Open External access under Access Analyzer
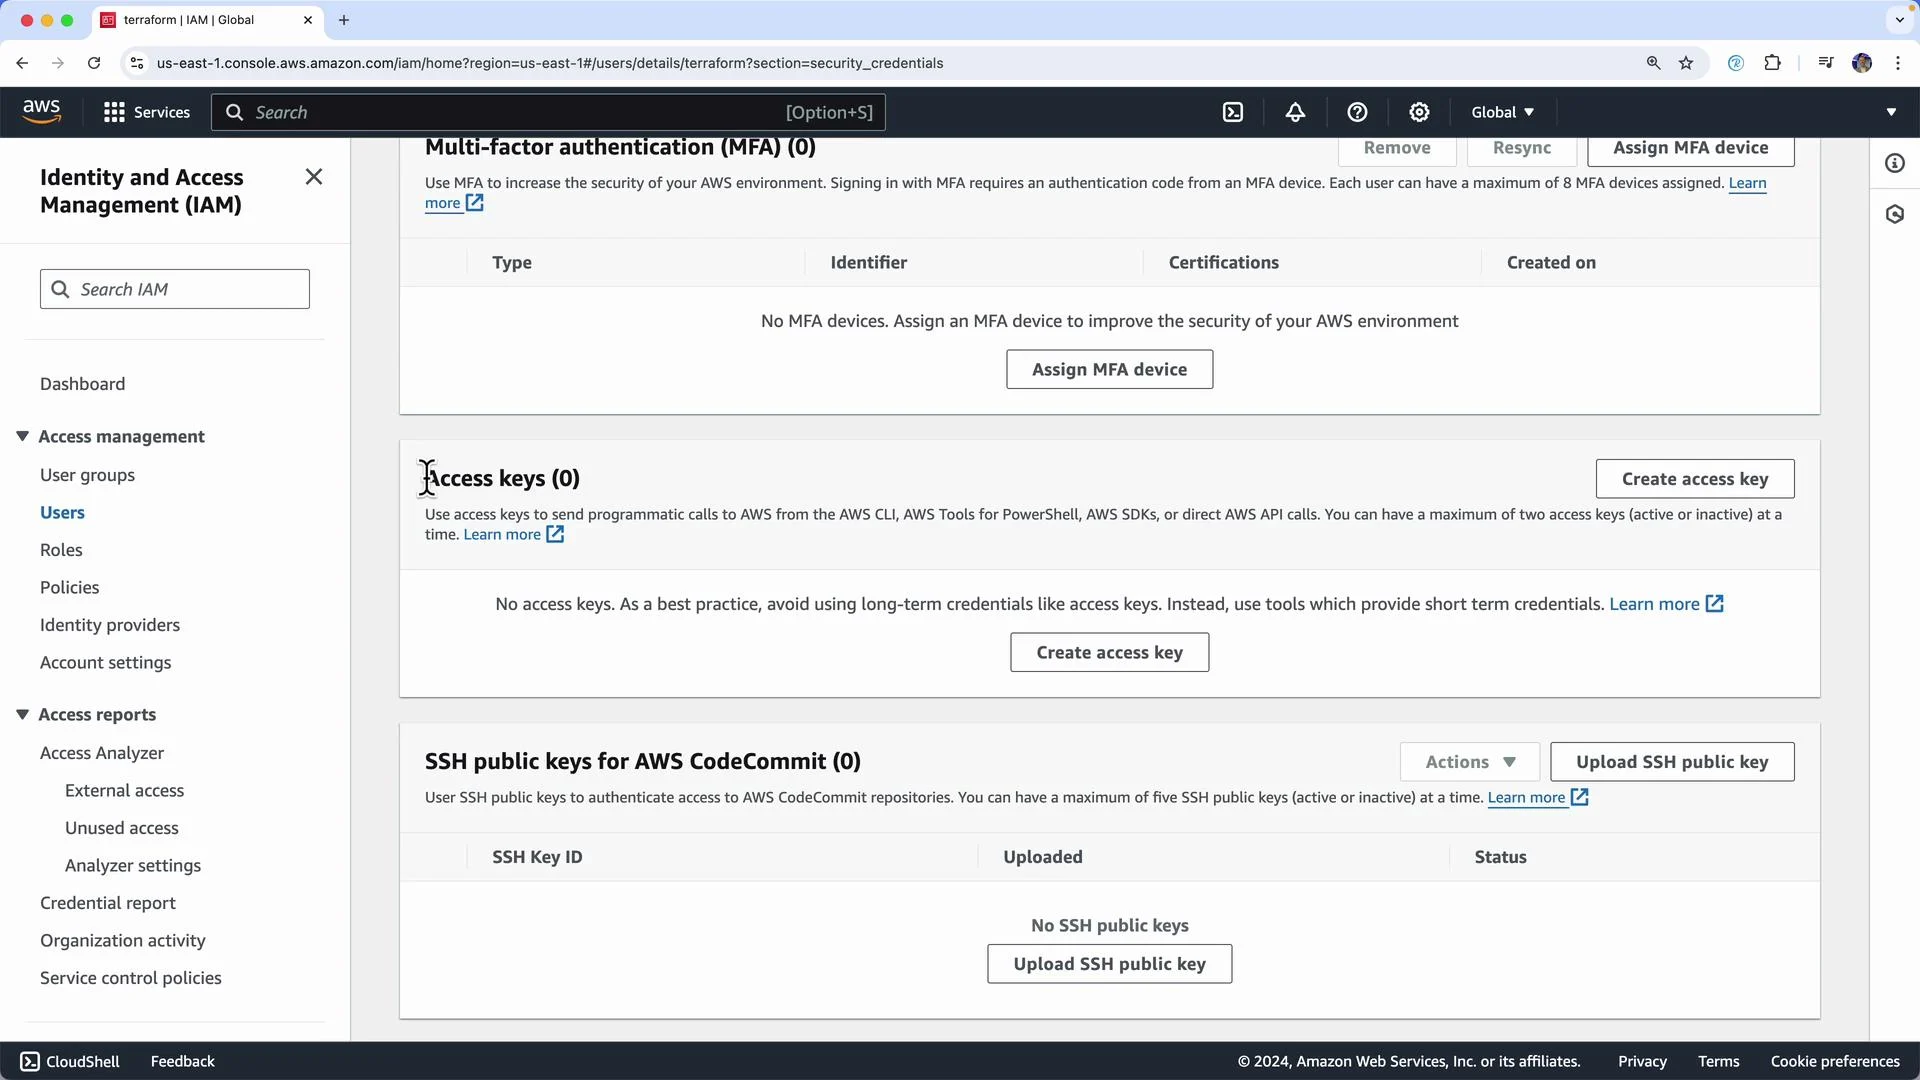Screen dimensions: 1920x1080 (124, 790)
